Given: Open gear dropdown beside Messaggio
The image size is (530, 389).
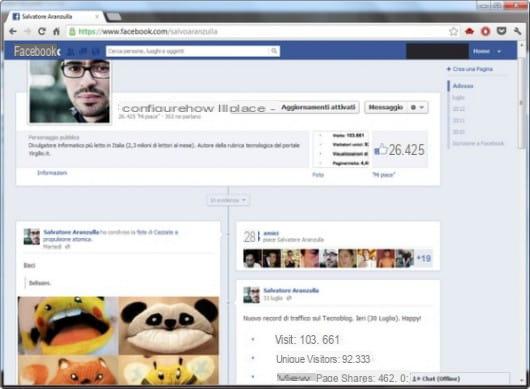Looking at the screenshot, I should [x=417, y=107].
